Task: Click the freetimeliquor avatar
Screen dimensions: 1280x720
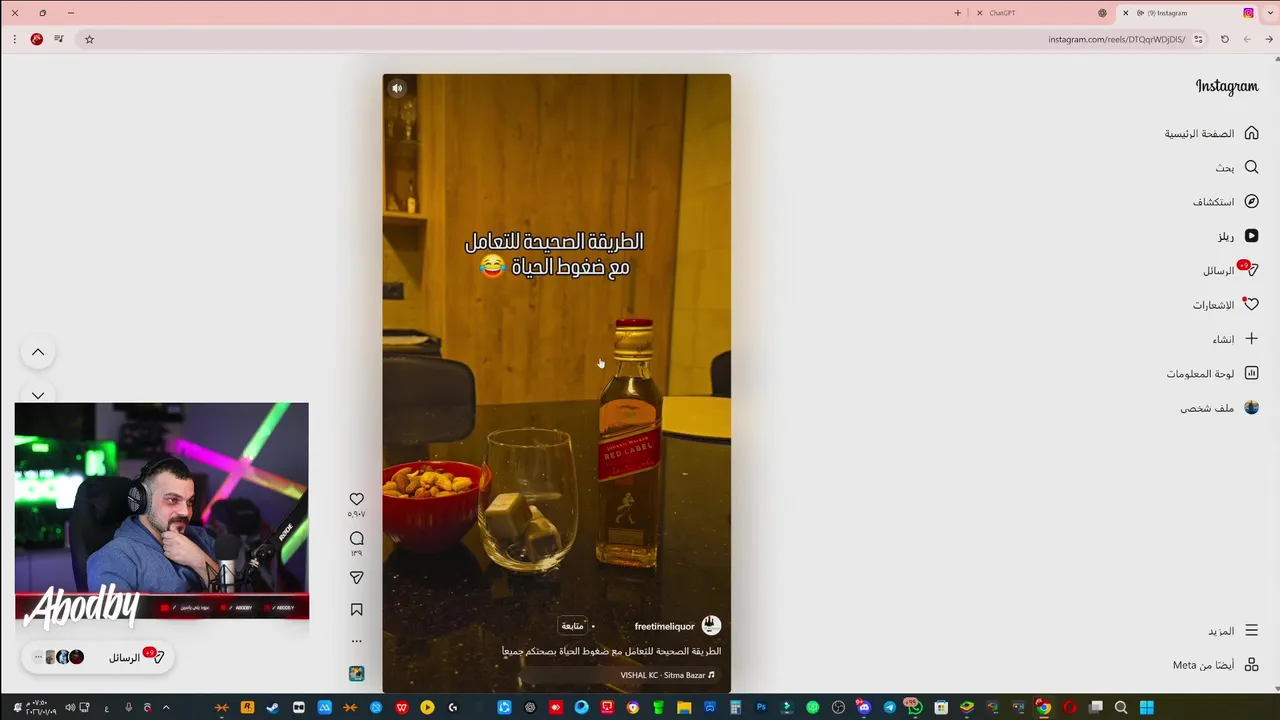Action: (x=711, y=626)
